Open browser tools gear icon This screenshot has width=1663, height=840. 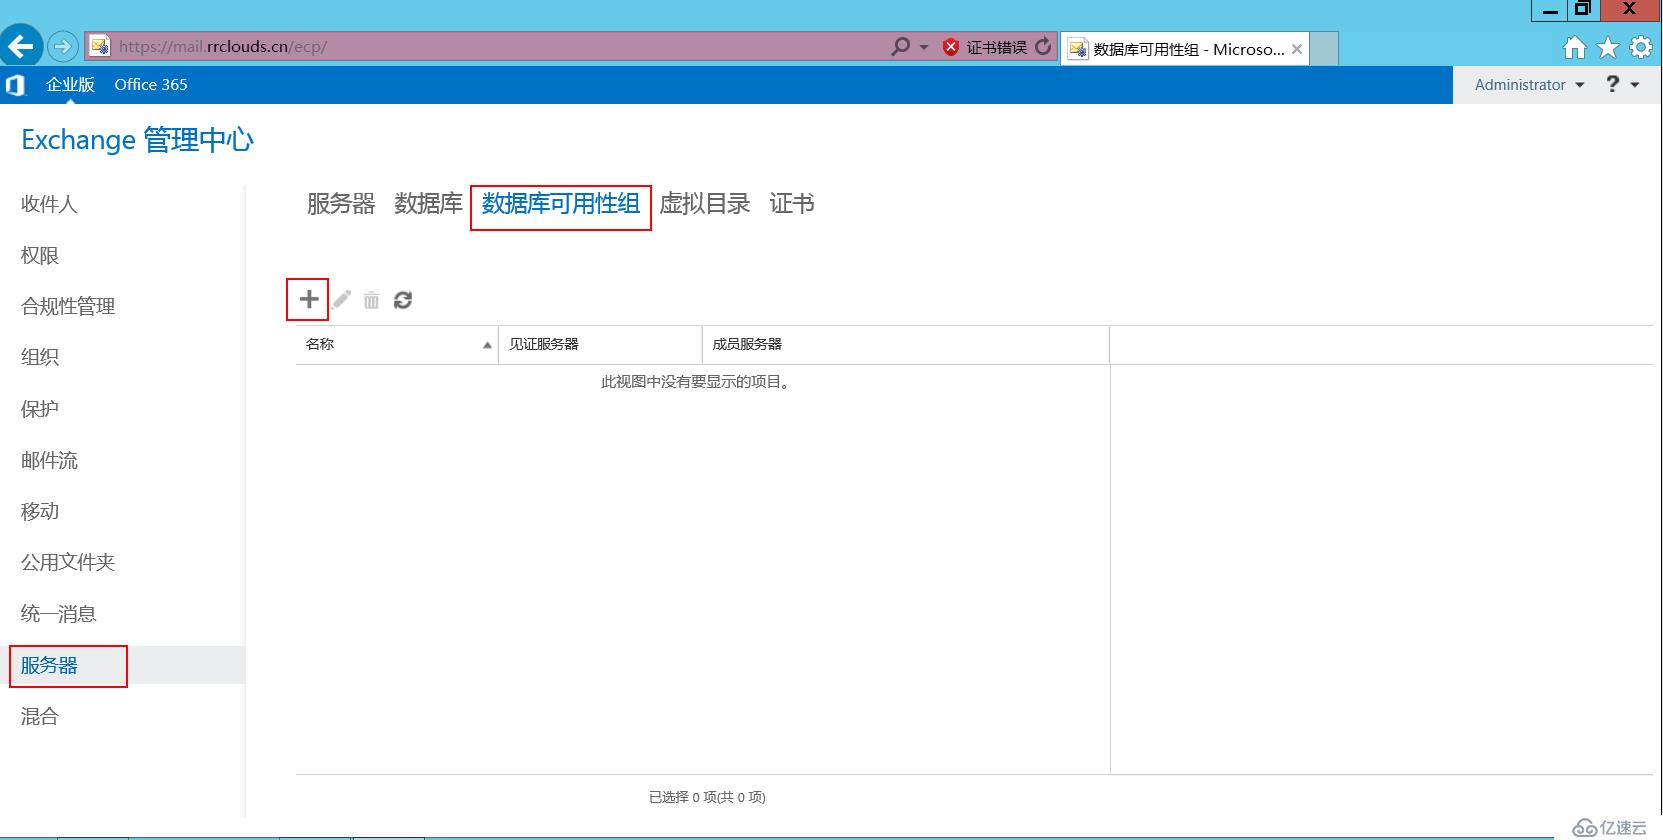[x=1641, y=47]
